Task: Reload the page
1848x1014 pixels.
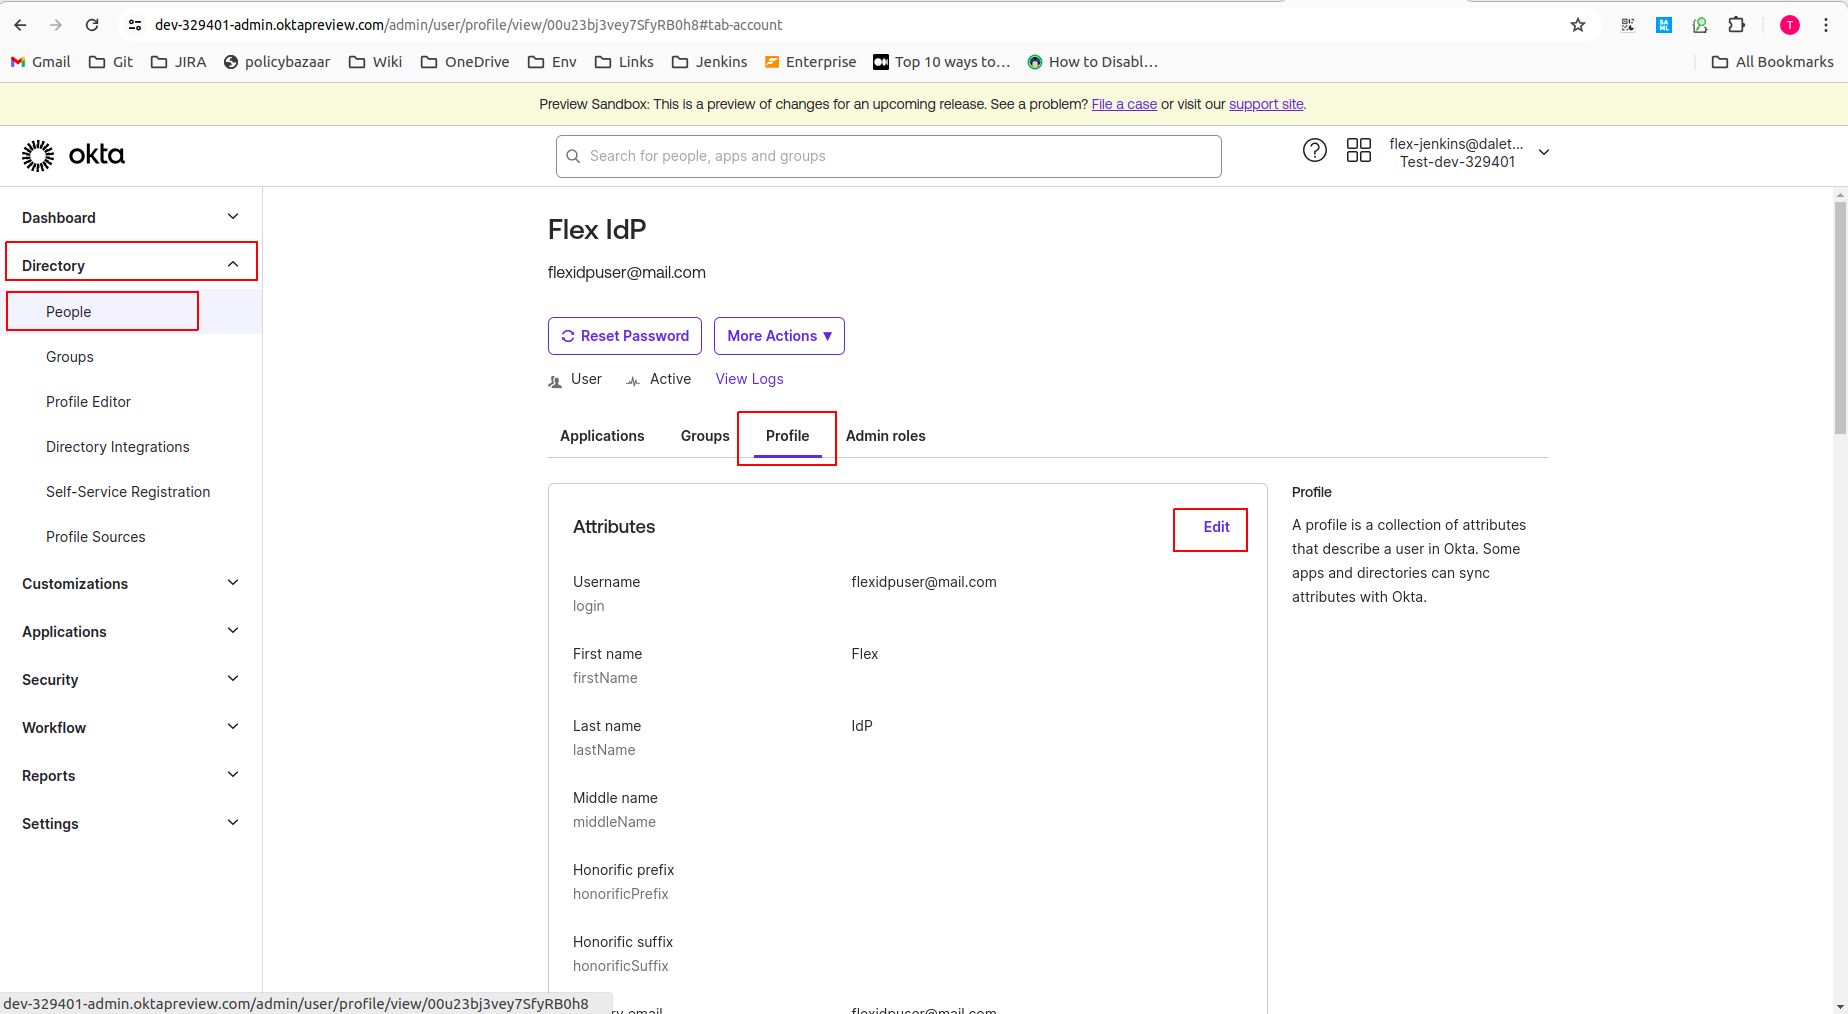Action: coord(92,25)
